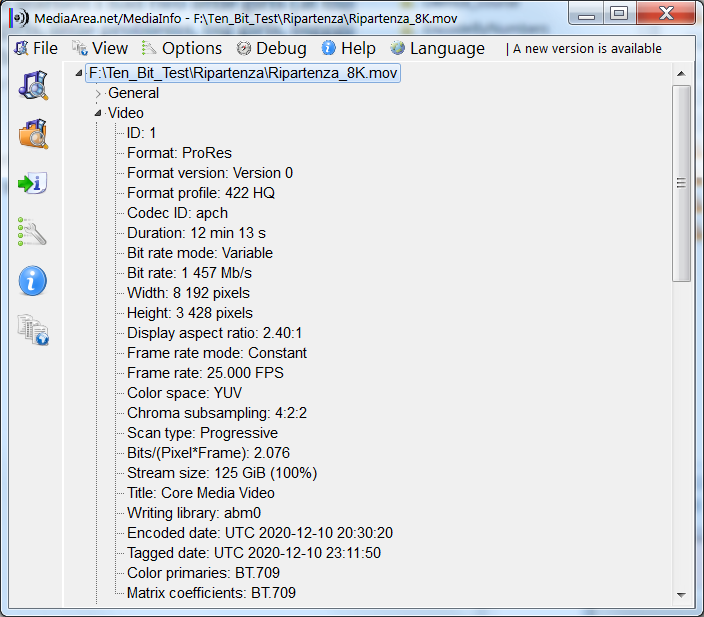Select 'Encoded date: UTC 2020-12-10 20:30:20' row
Viewport: 704px width, 617px height.
260,533
